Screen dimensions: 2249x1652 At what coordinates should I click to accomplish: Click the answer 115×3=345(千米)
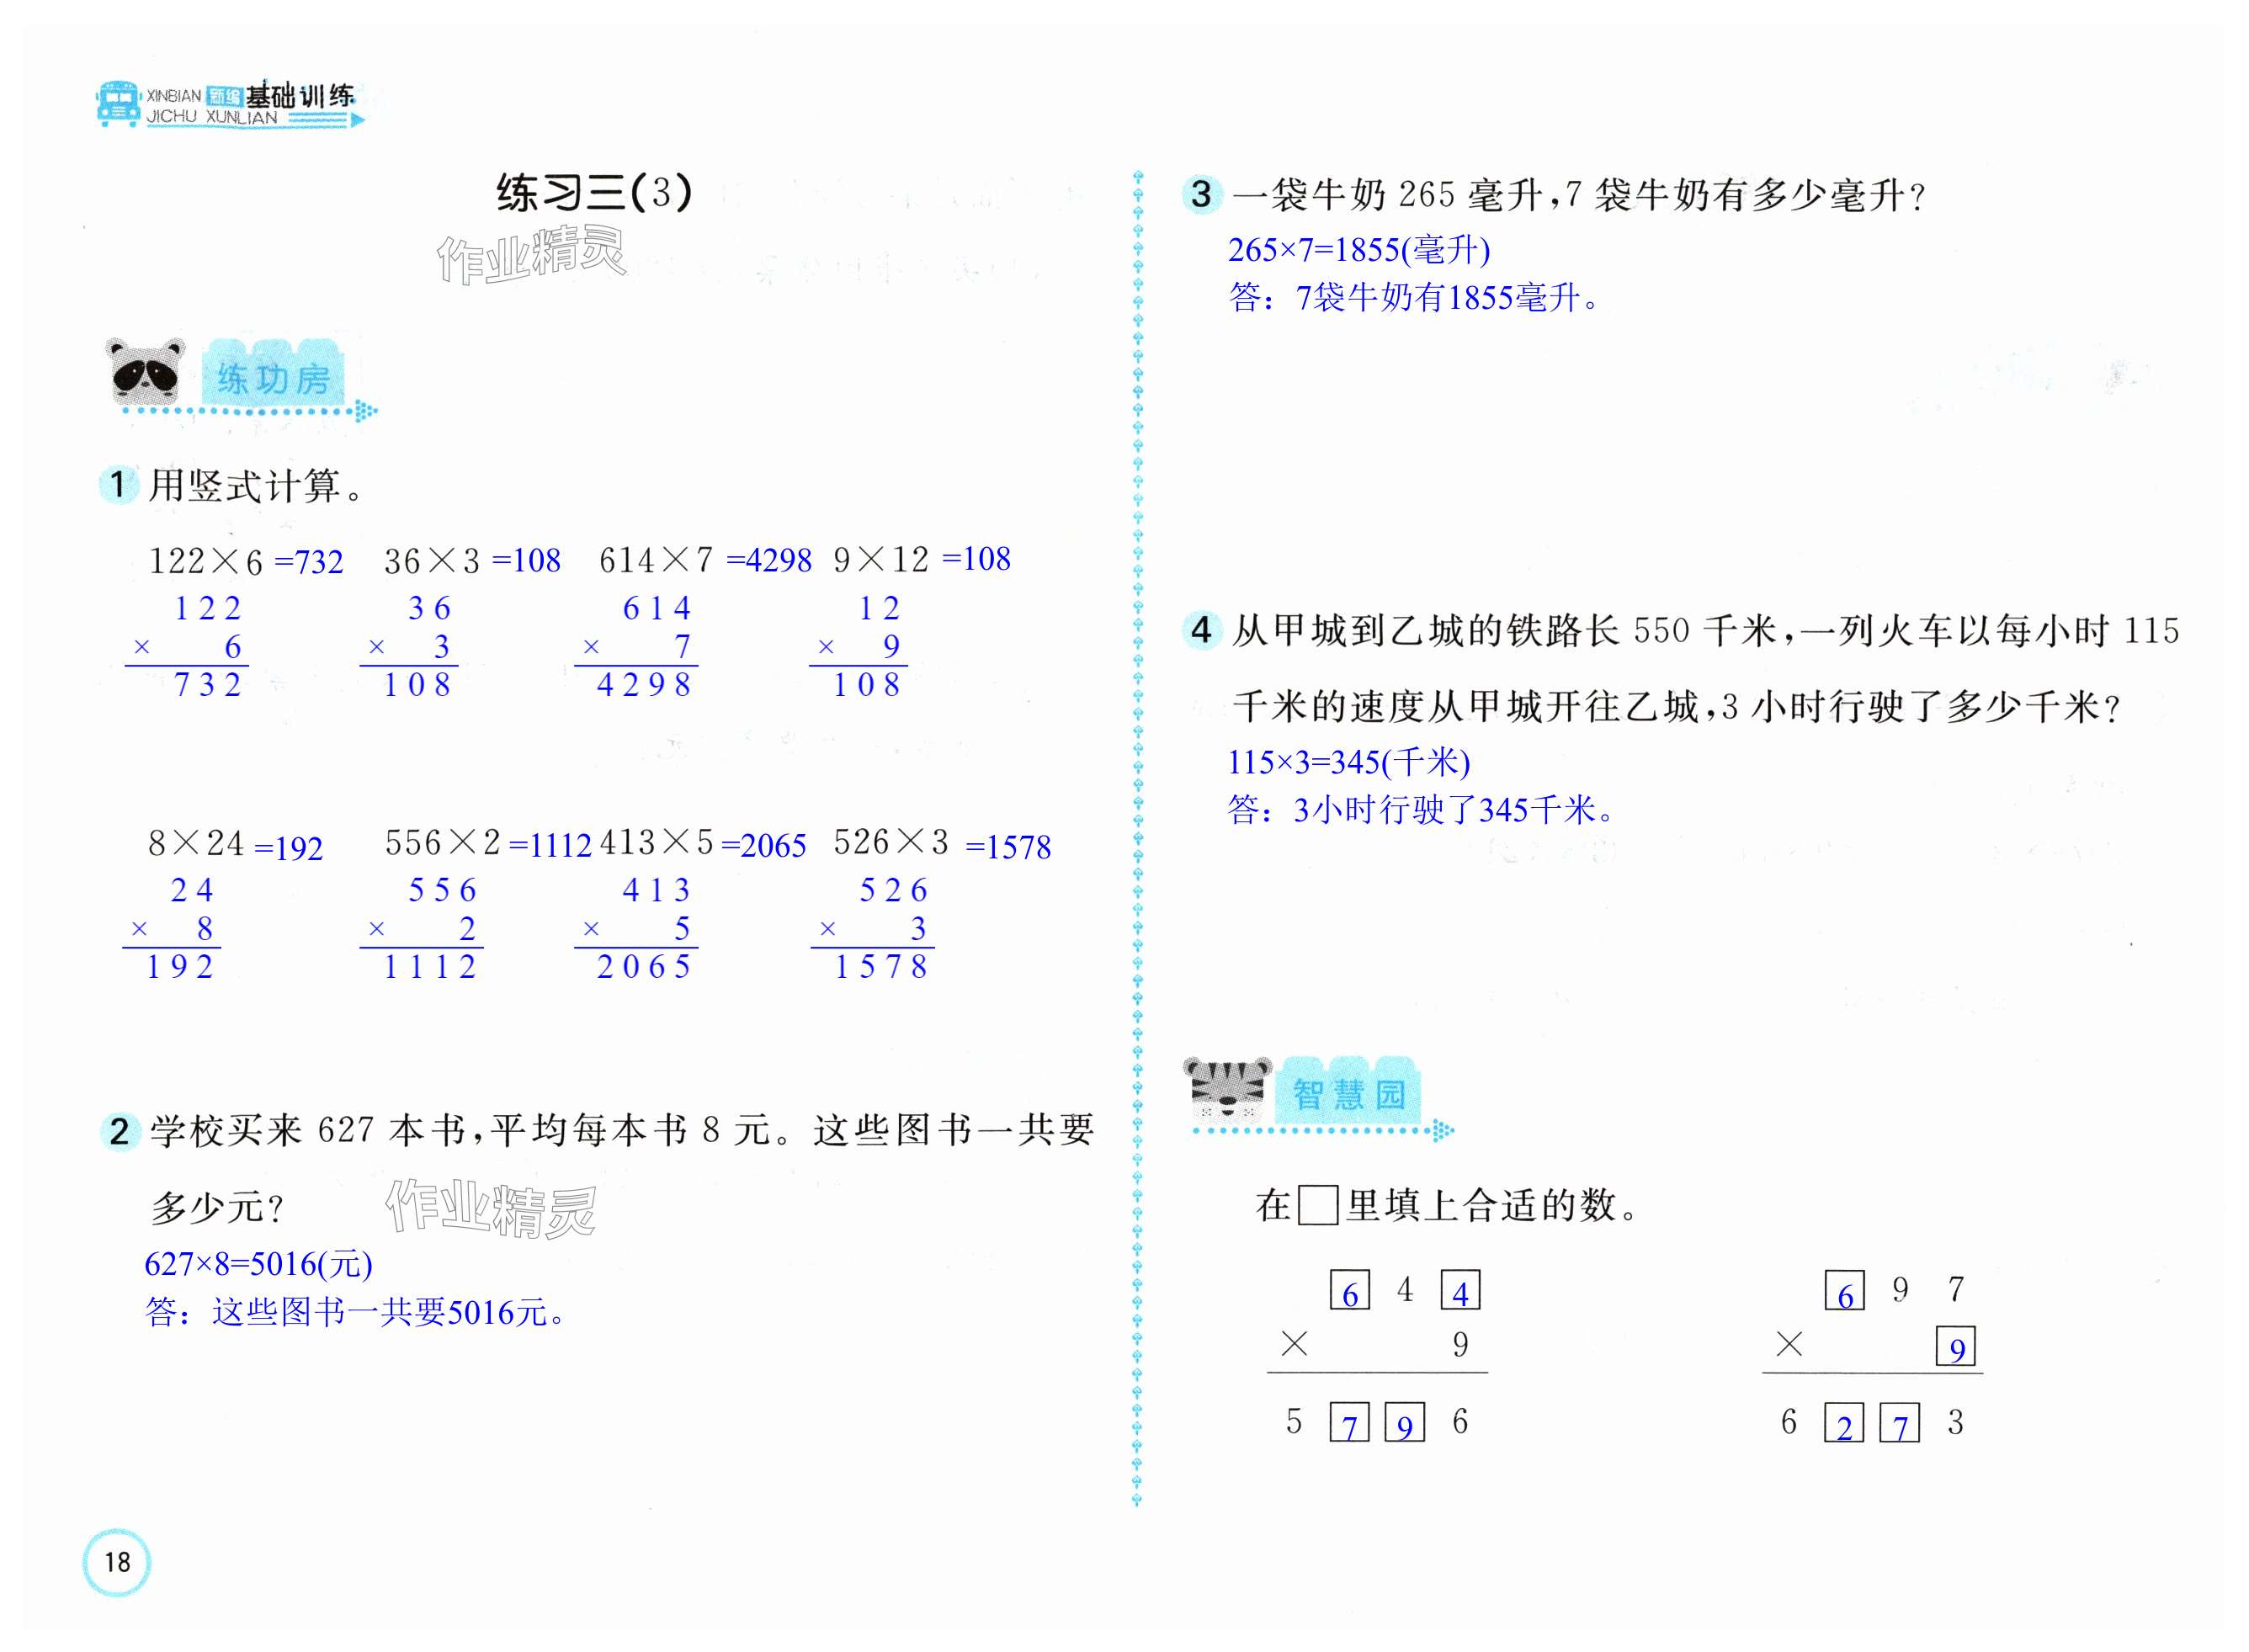pyautogui.click(x=1348, y=762)
